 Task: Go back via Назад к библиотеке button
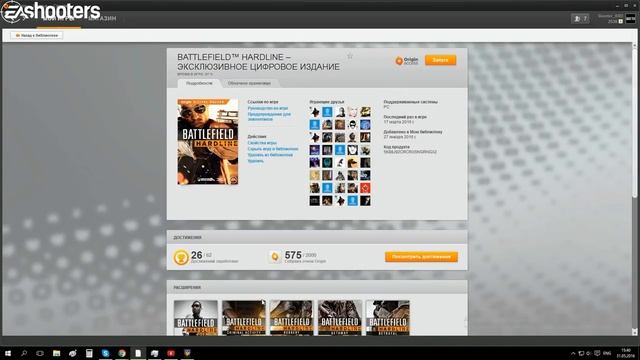pos(37,36)
